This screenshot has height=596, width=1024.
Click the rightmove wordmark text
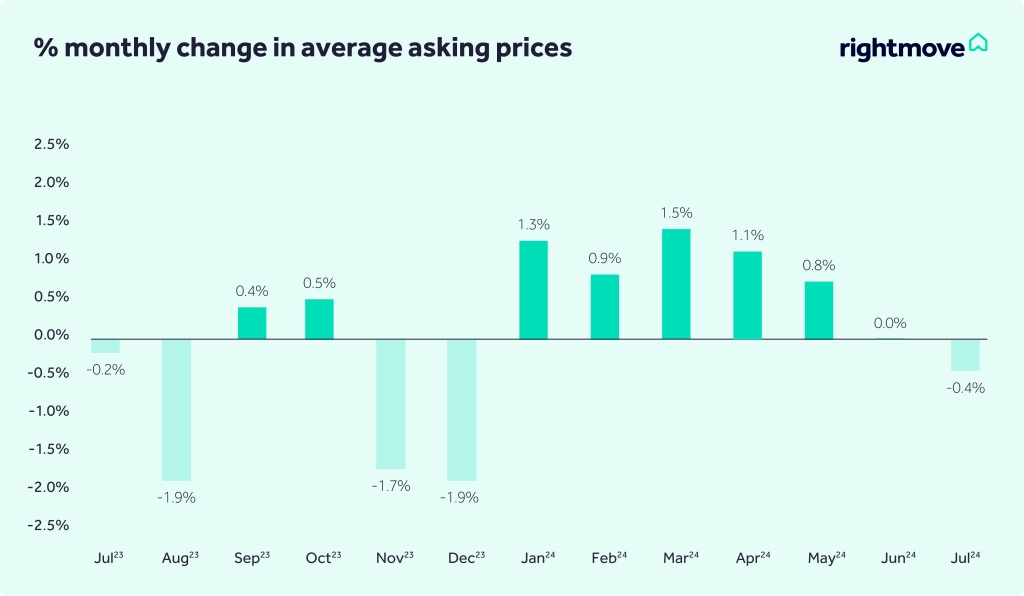pos(901,47)
